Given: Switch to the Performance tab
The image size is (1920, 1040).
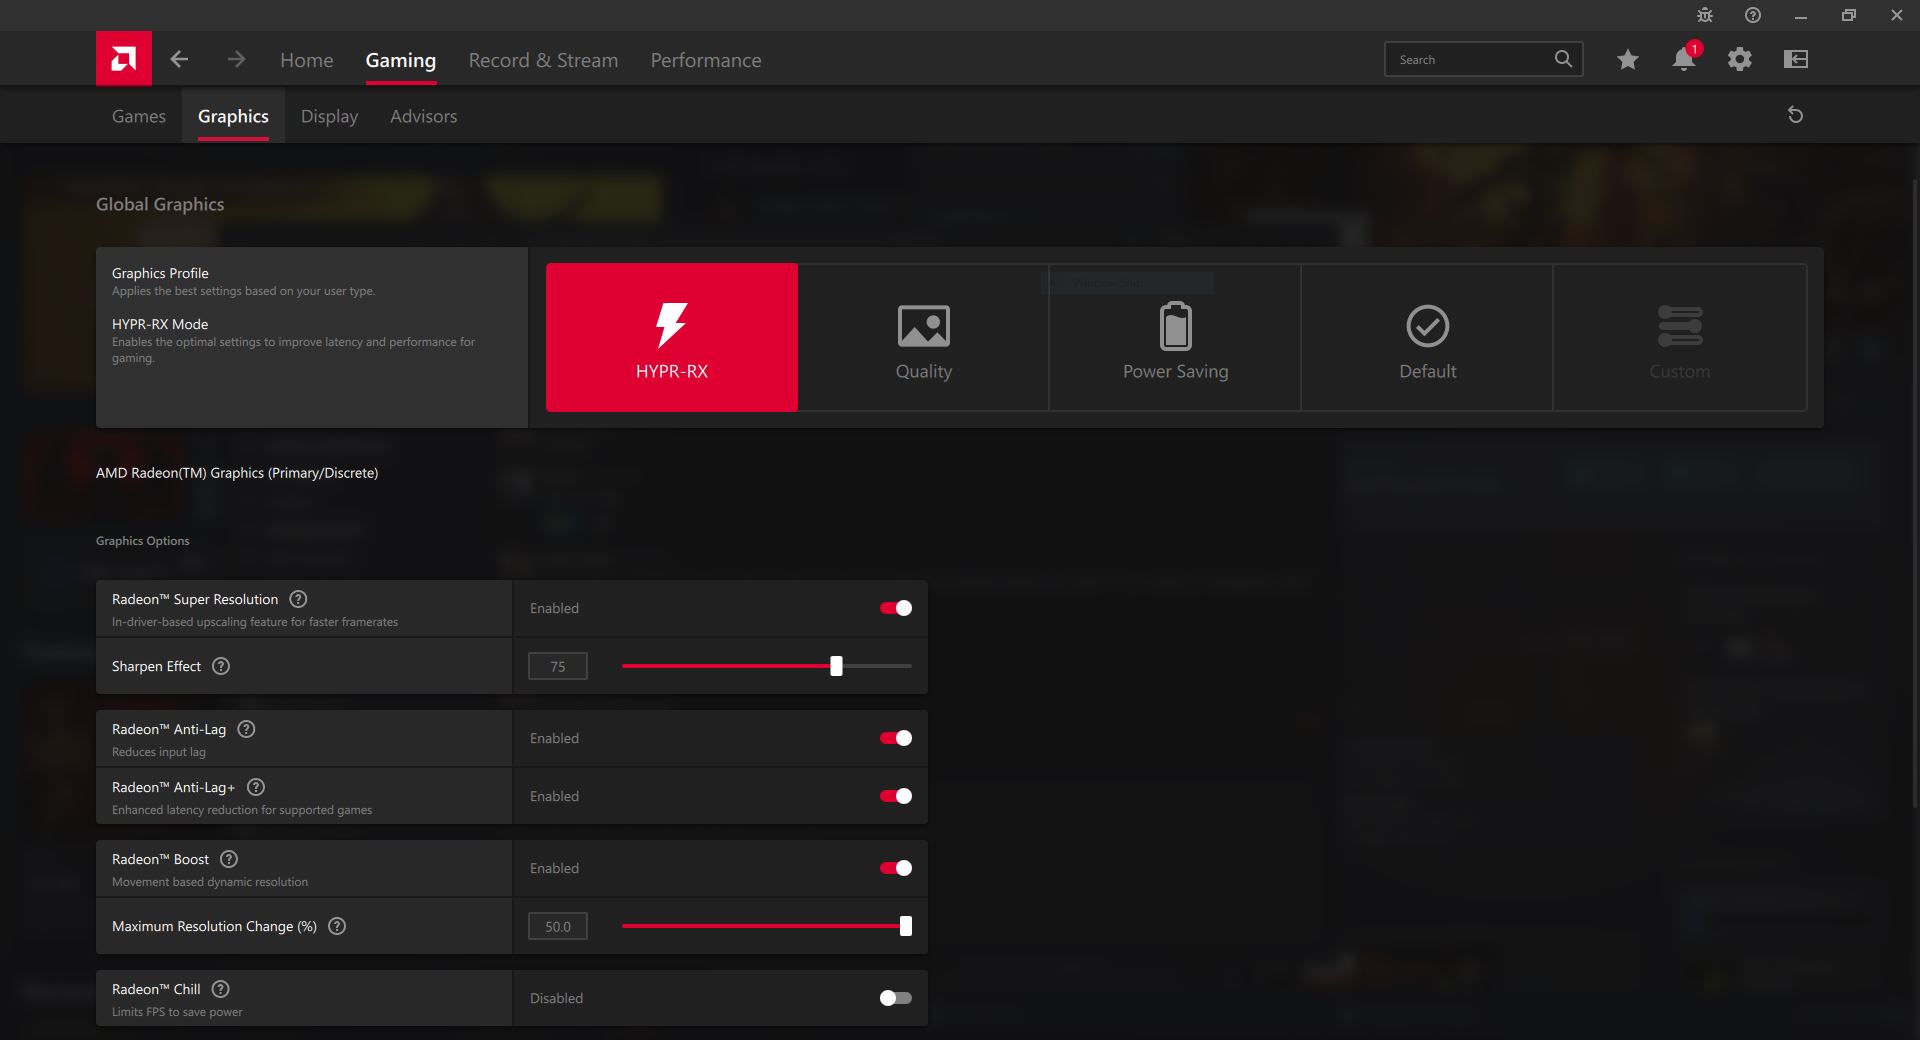Looking at the screenshot, I should tap(705, 60).
